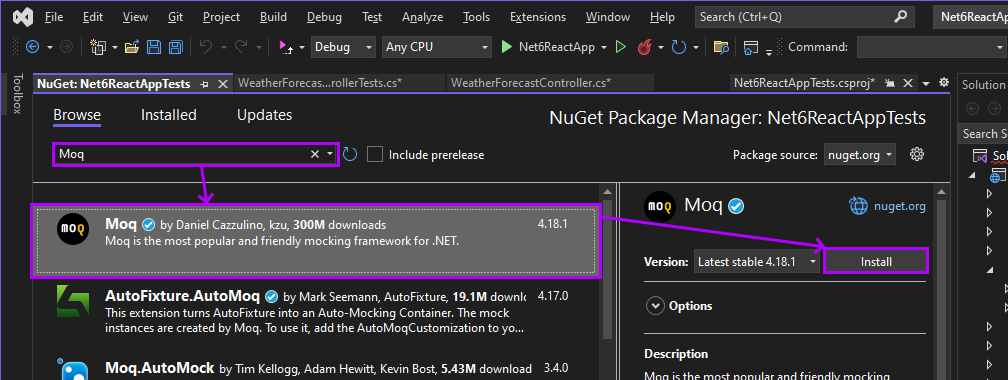The height and width of the screenshot is (380, 1008).
Task: Open the File menu
Action: point(54,17)
